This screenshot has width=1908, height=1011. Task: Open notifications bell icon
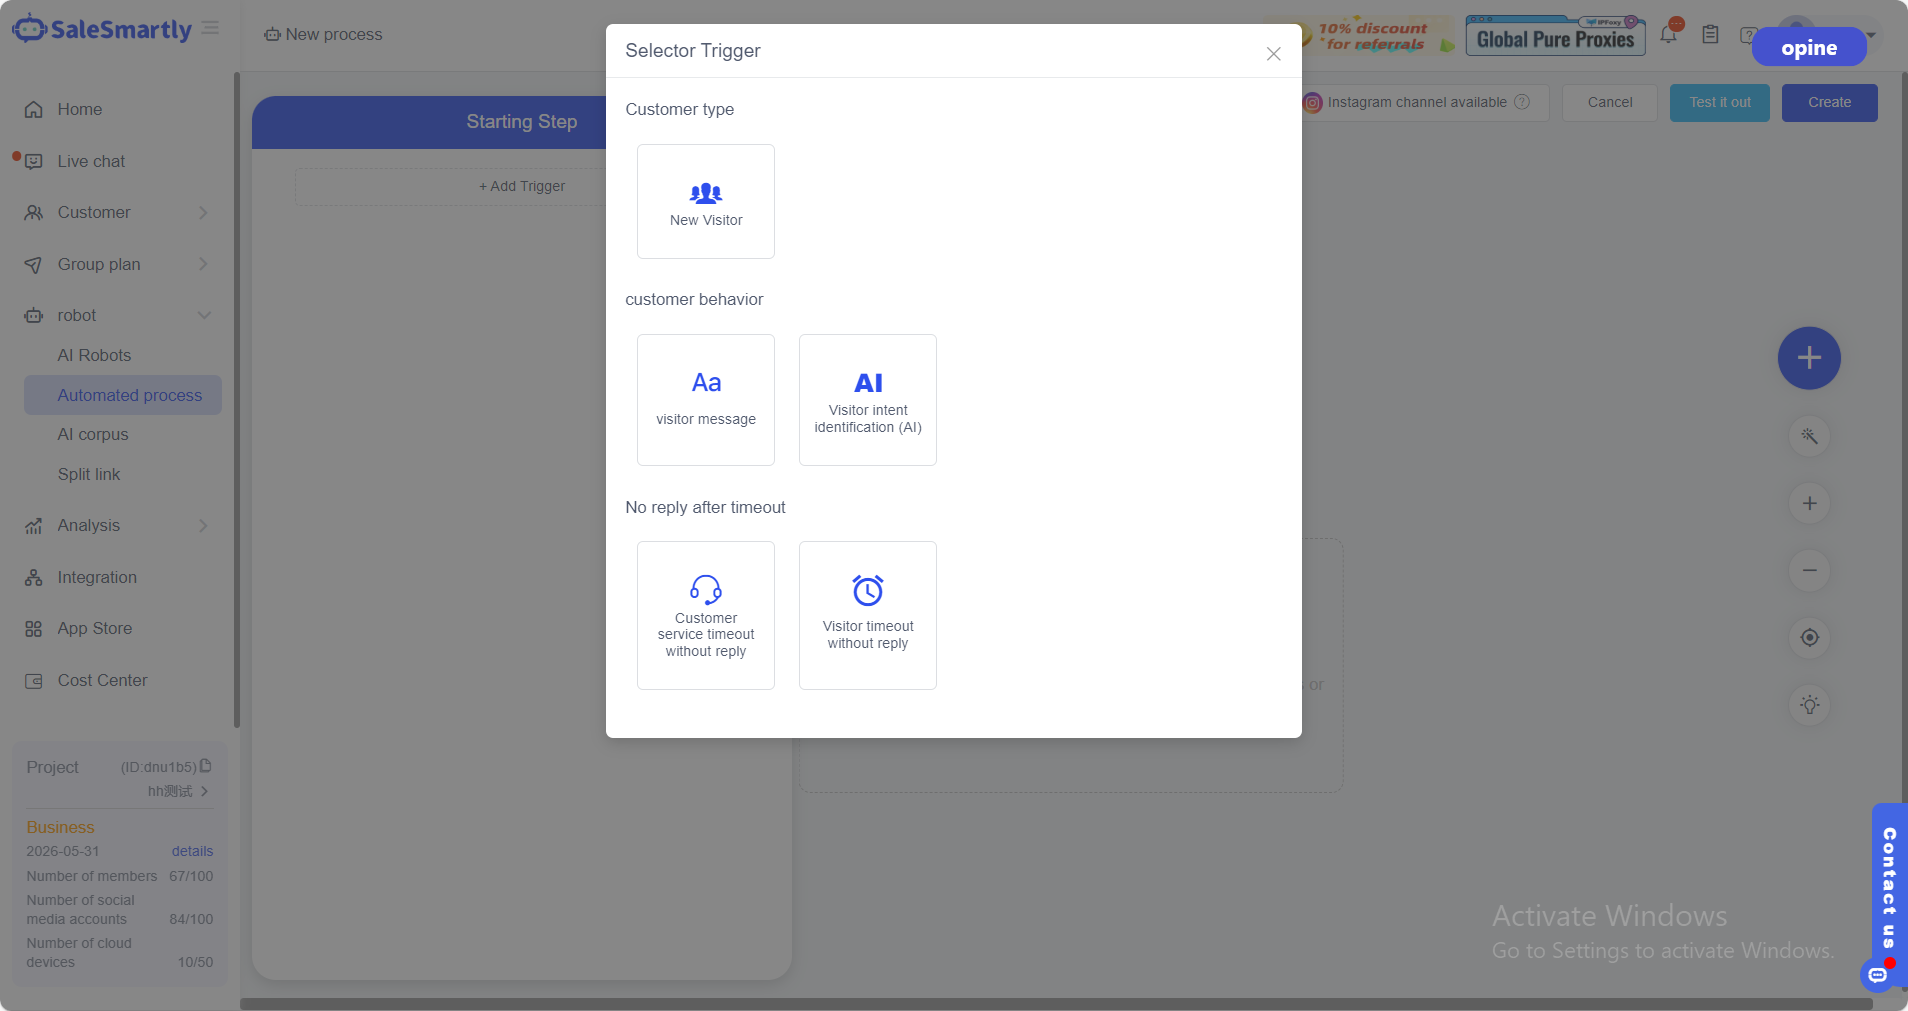pos(1669,34)
